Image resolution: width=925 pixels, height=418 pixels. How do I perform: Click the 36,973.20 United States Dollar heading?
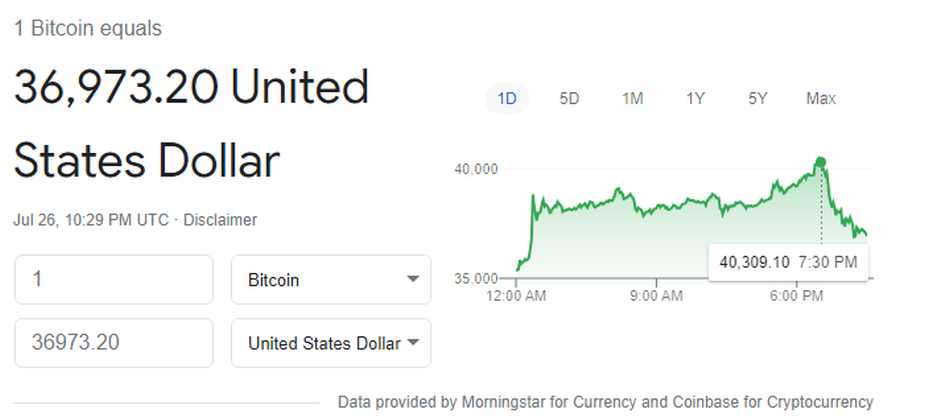191,124
